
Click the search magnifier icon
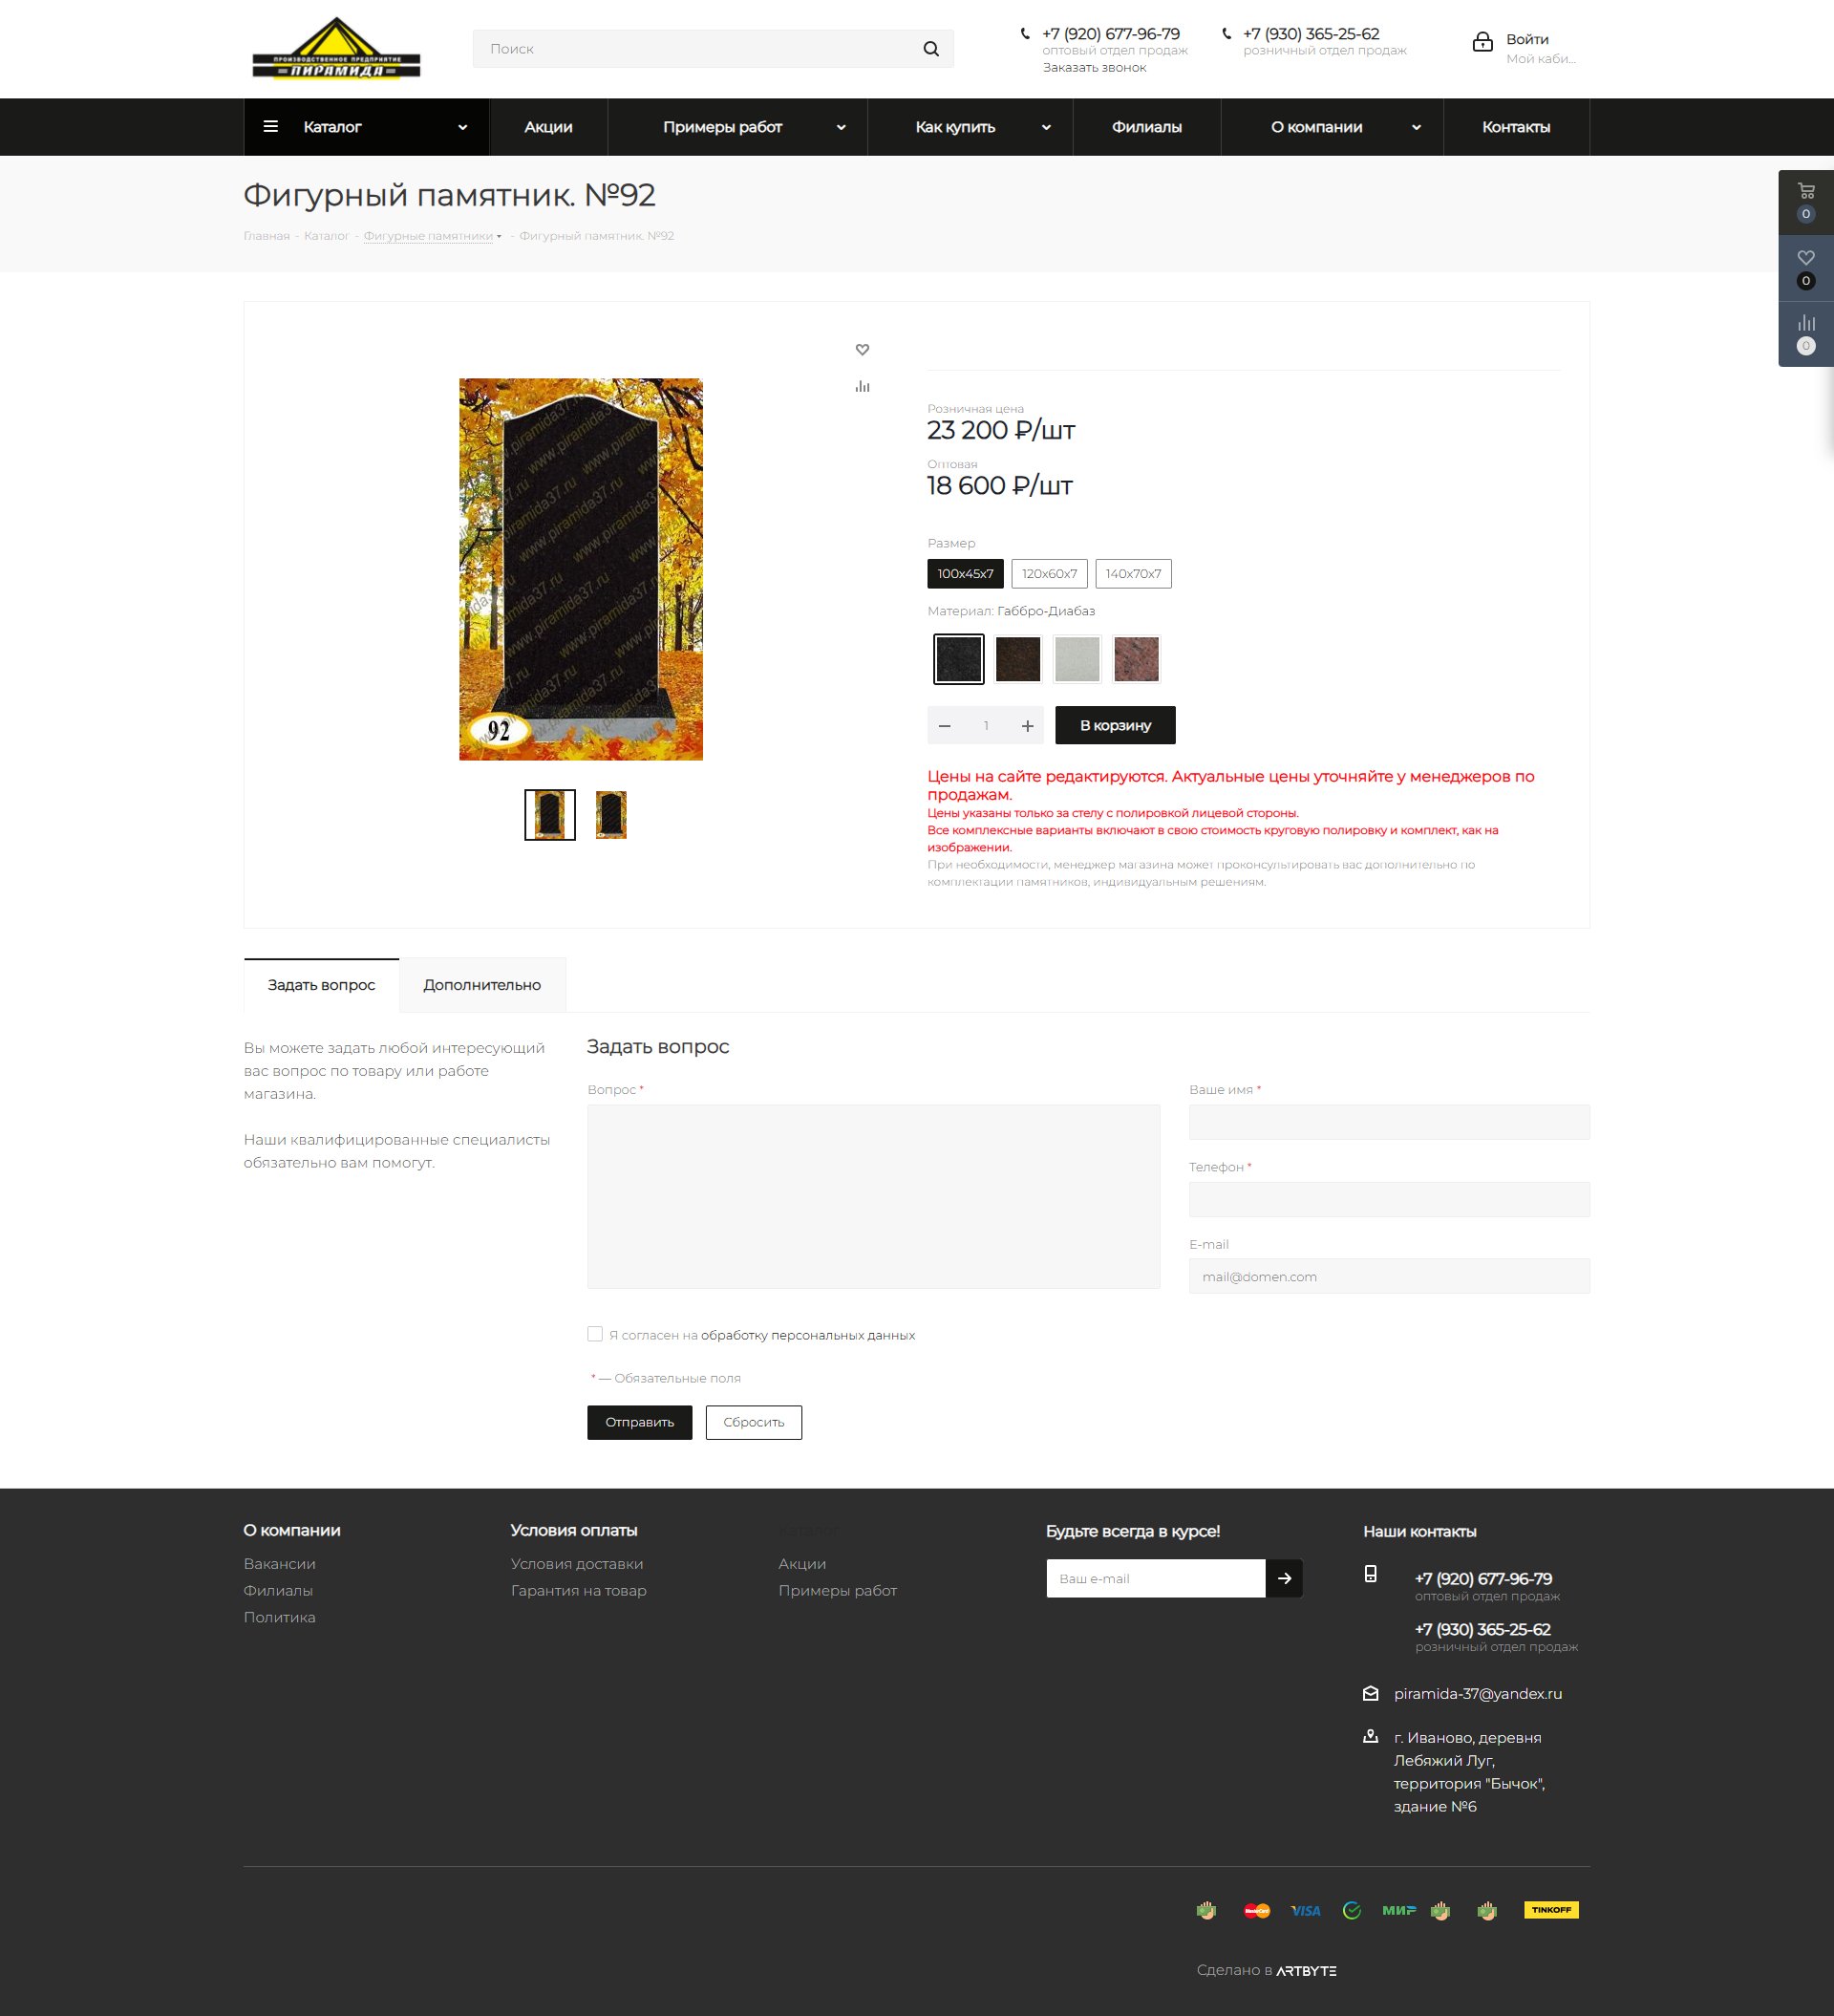coord(931,49)
